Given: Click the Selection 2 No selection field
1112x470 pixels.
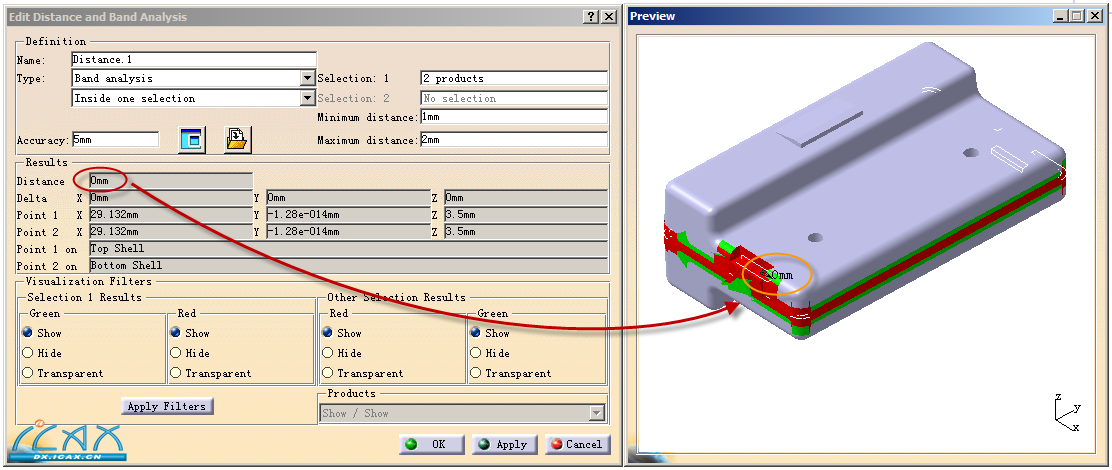Looking at the screenshot, I should tap(514, 98).
